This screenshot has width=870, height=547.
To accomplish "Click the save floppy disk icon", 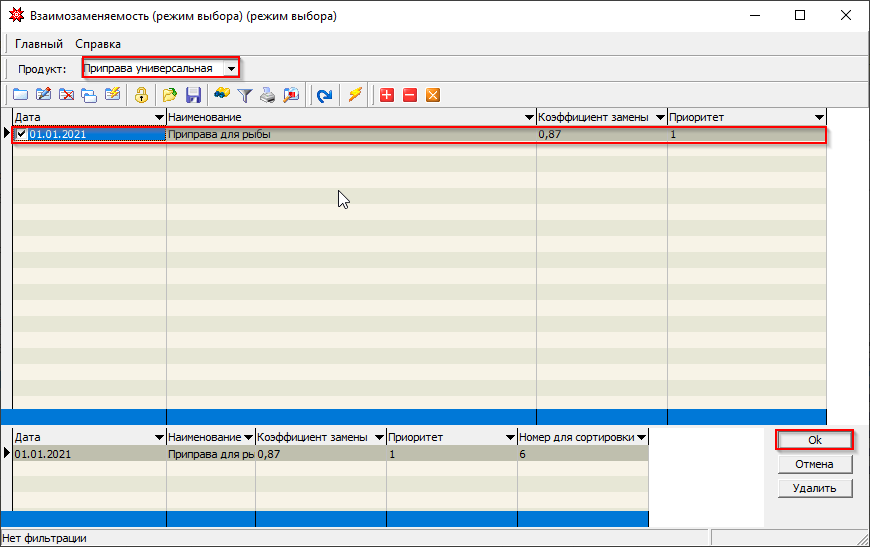I will click(x=194, y=95).
